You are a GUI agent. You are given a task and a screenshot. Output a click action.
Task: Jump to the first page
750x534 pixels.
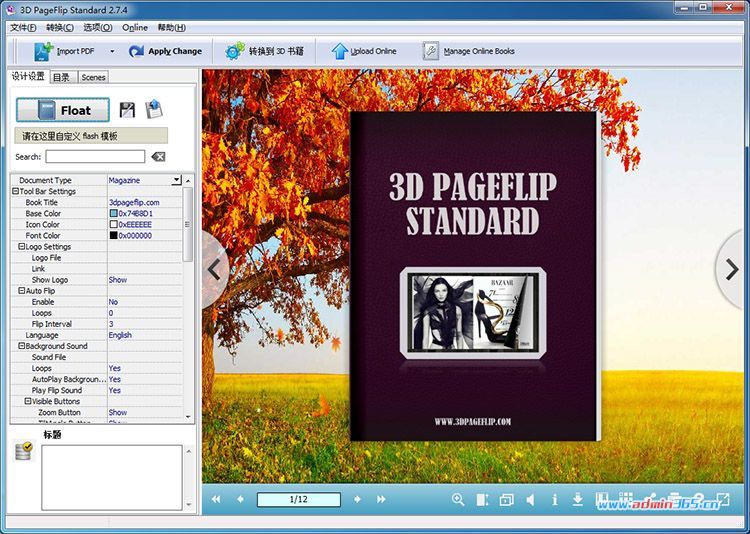click(x=216, y=499)
